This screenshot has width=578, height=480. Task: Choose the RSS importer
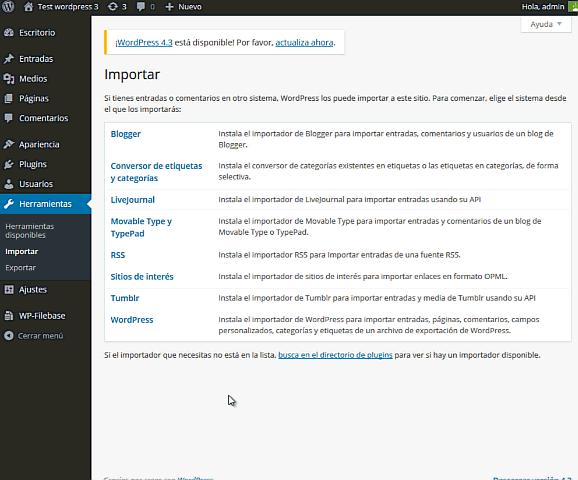click(118, 255)
